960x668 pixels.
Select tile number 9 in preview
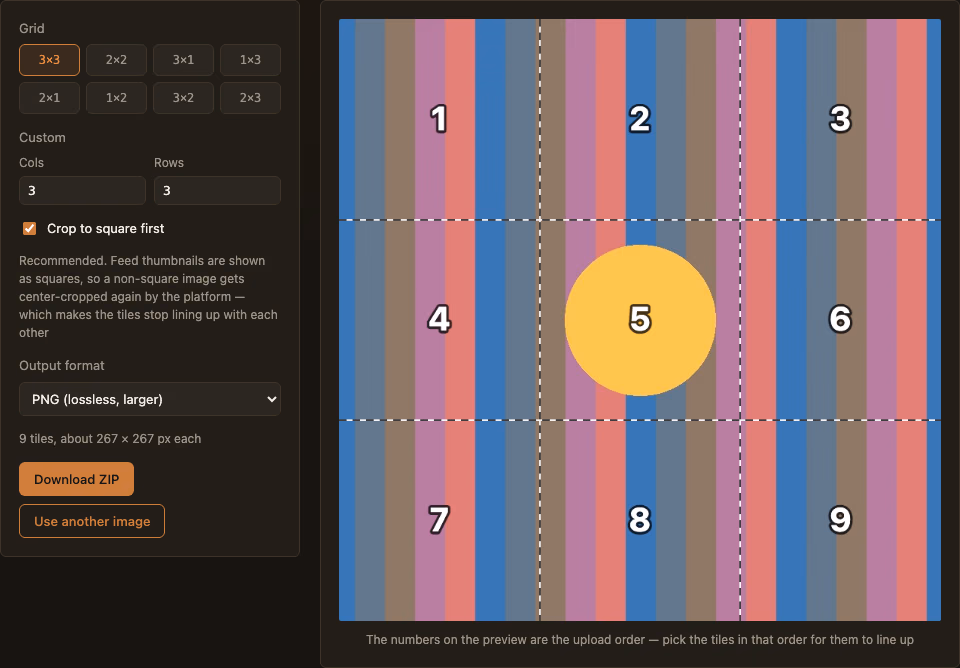coord(840,520)
